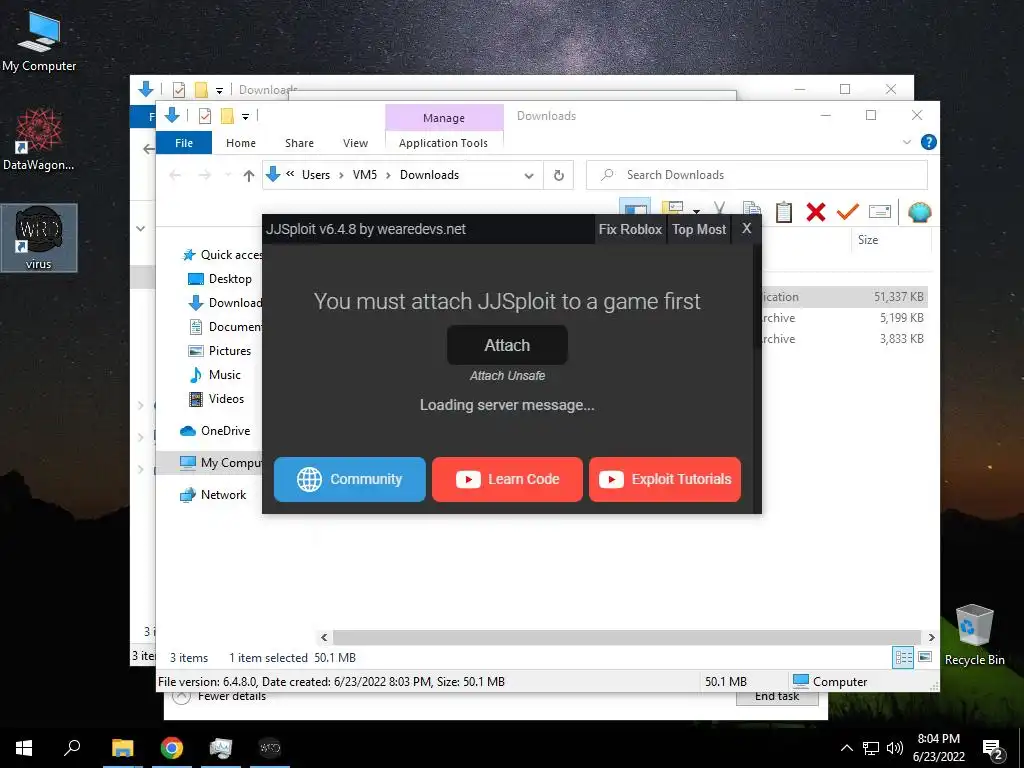This screenshot has width=1024, height=768.
Task: Expand the address bar history dropdown
Action: click(x=529, y=175)
